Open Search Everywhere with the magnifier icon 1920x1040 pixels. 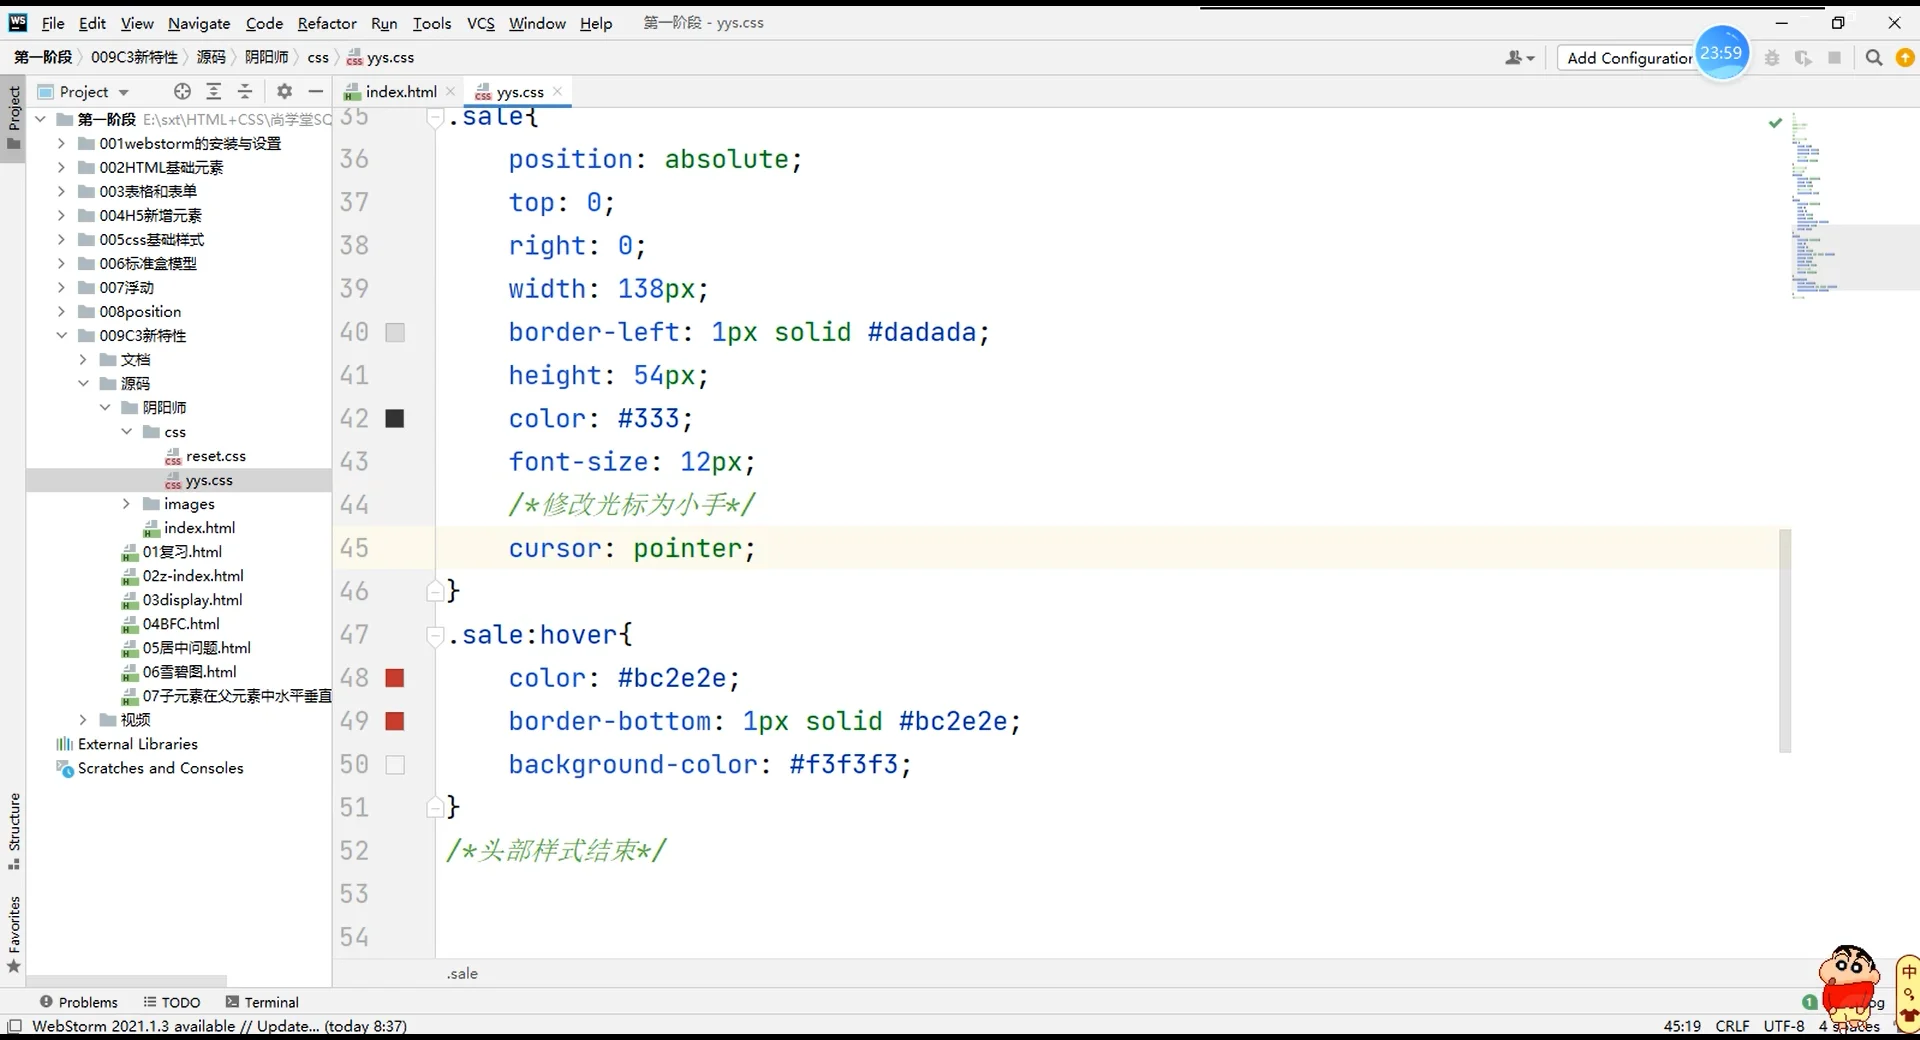point(1872,58)
